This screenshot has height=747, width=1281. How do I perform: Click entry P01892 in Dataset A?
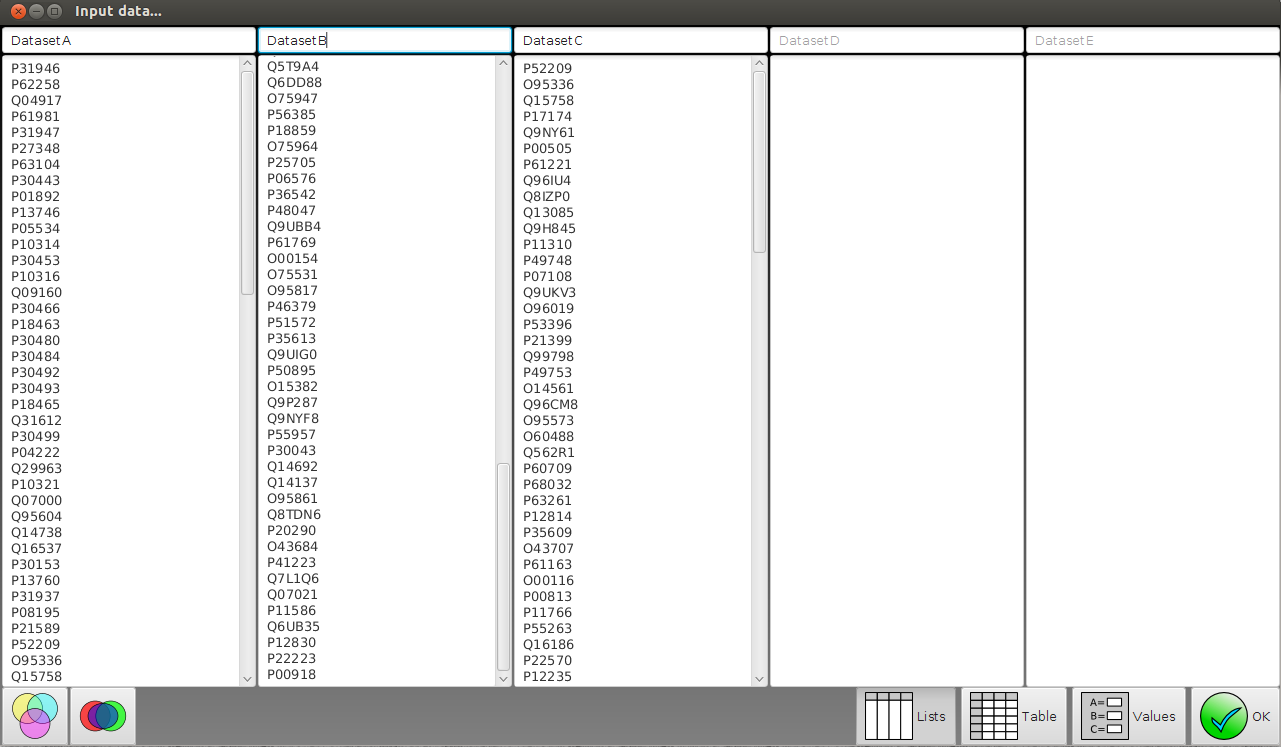click(36, 196)
